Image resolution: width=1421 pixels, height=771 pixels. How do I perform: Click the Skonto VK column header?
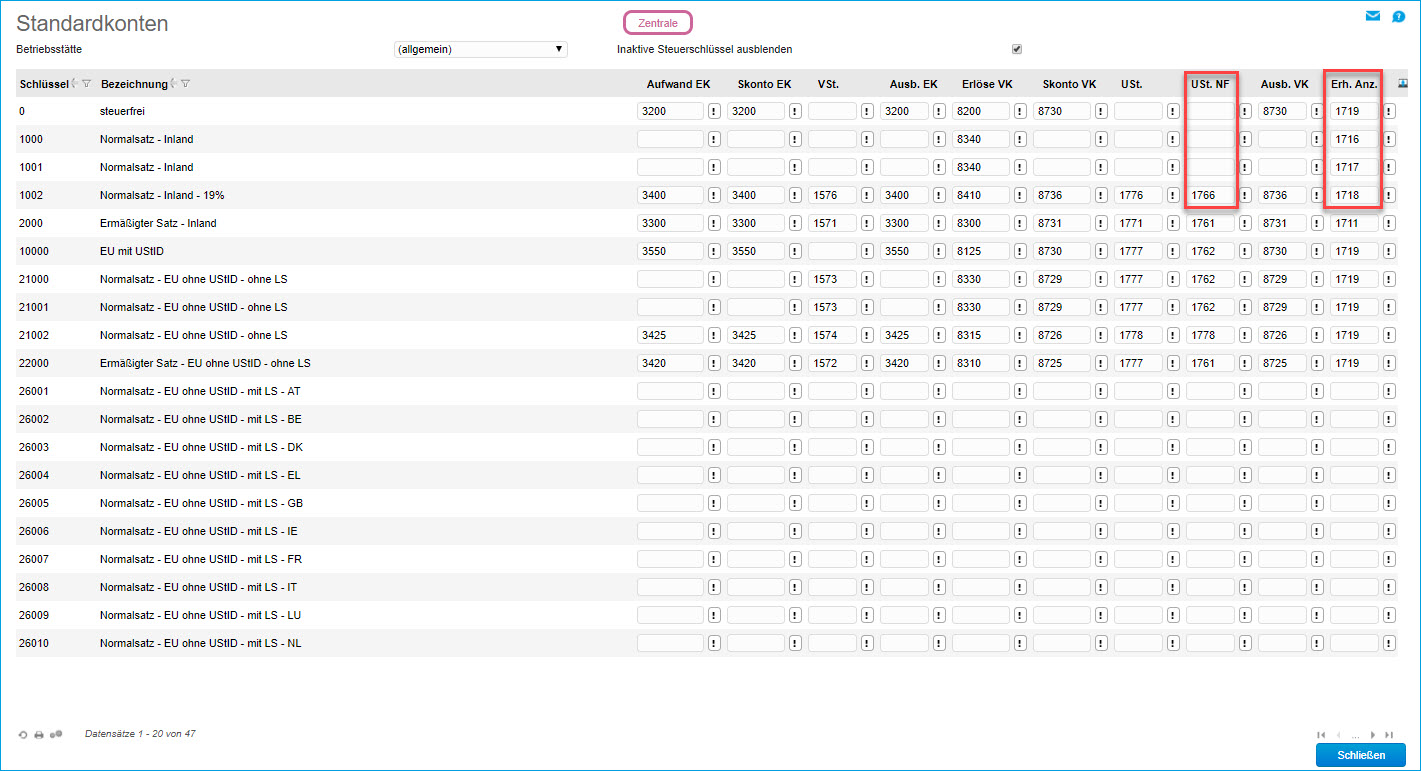coord(1070,84)
